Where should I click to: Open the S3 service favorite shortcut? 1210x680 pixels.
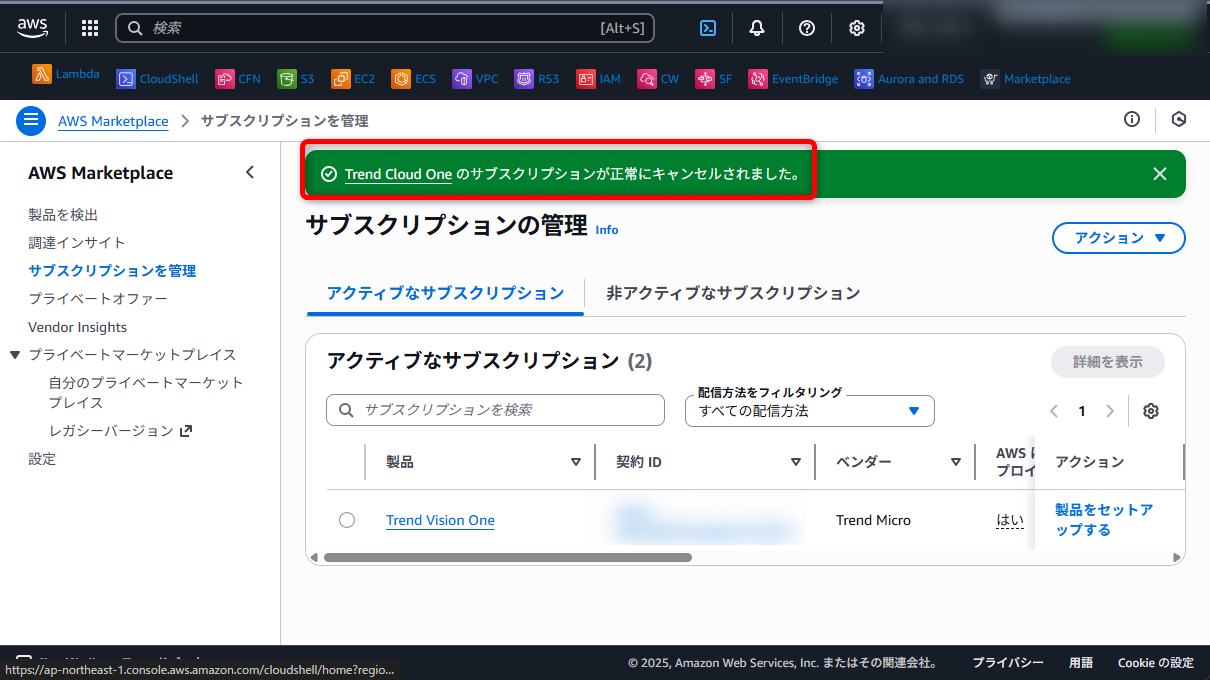point(297,78)
